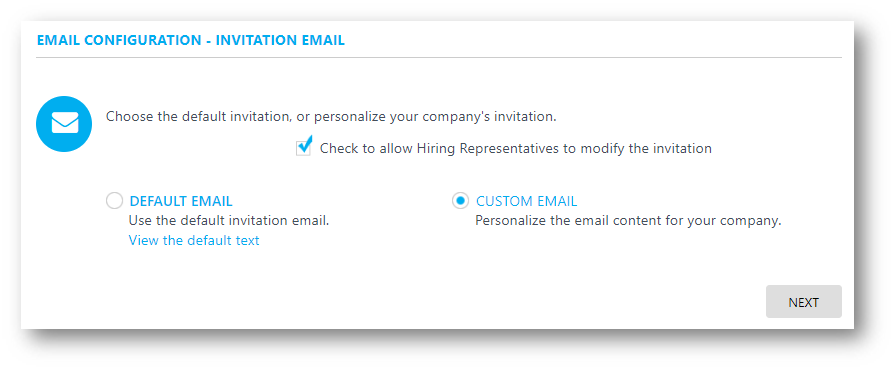
Task: Click the filled blue dot of Custom Email
Action: 460,201
